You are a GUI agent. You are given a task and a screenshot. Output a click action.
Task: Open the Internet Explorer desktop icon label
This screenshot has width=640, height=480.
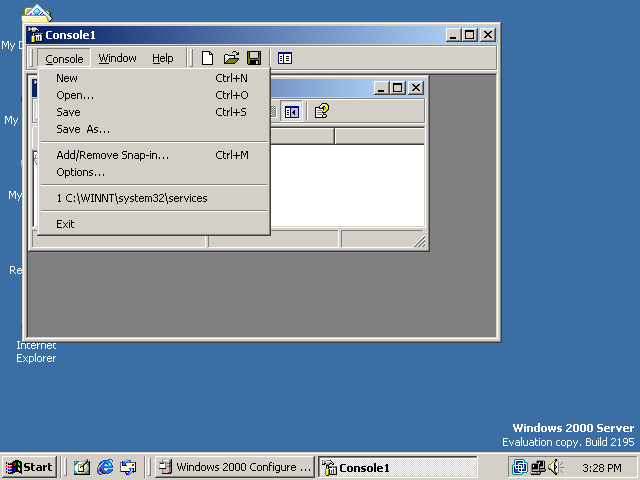point(36,352)
